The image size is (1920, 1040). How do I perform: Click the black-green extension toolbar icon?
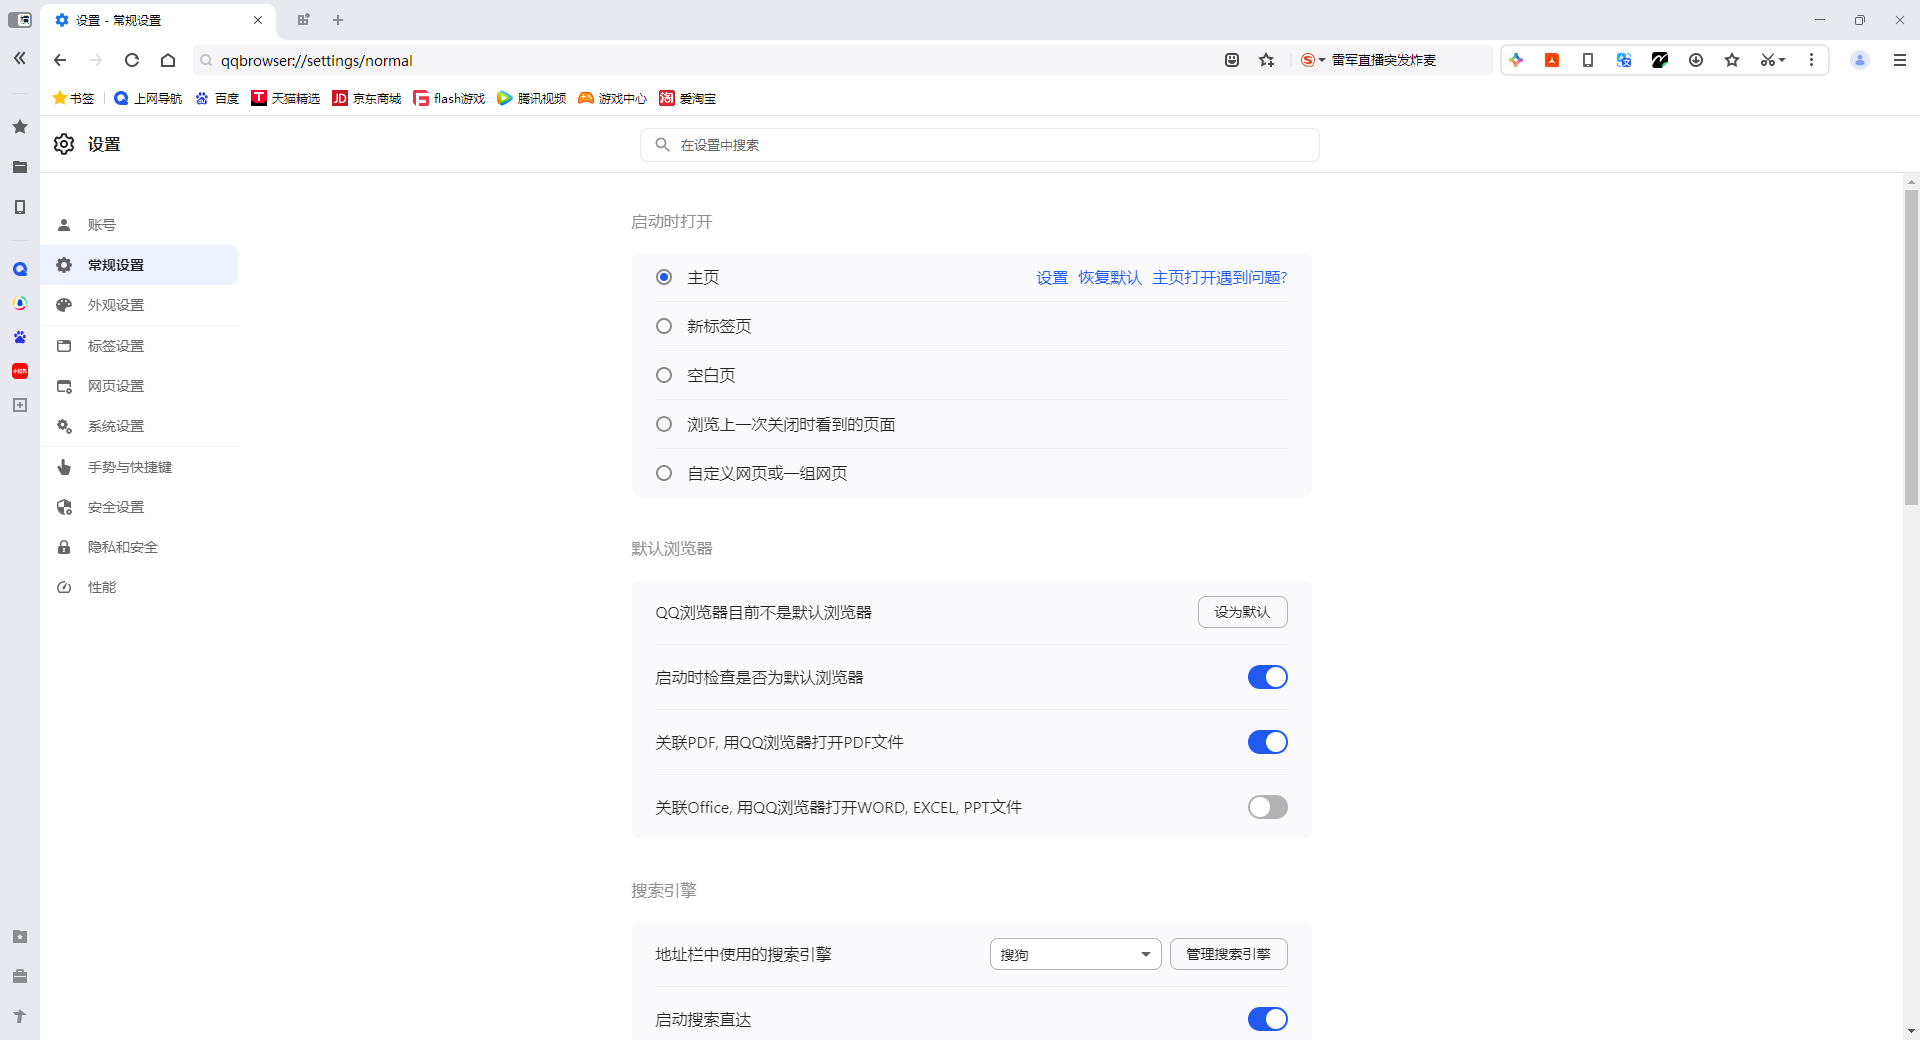(x=1660, y=60)
